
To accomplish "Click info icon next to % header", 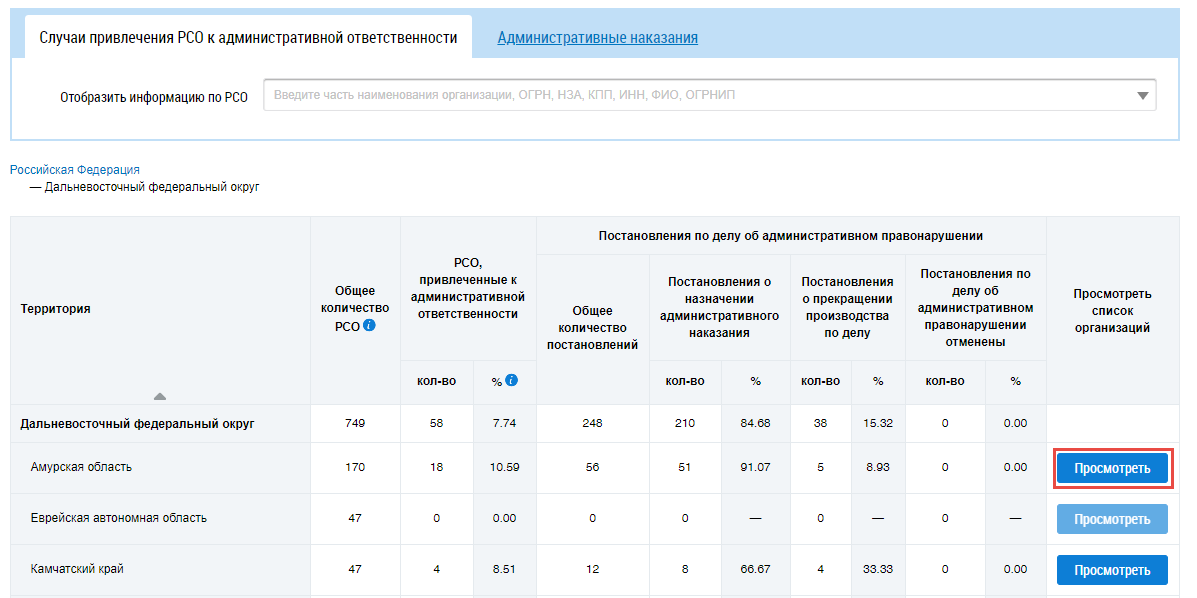I will click(x=512, y=380).
